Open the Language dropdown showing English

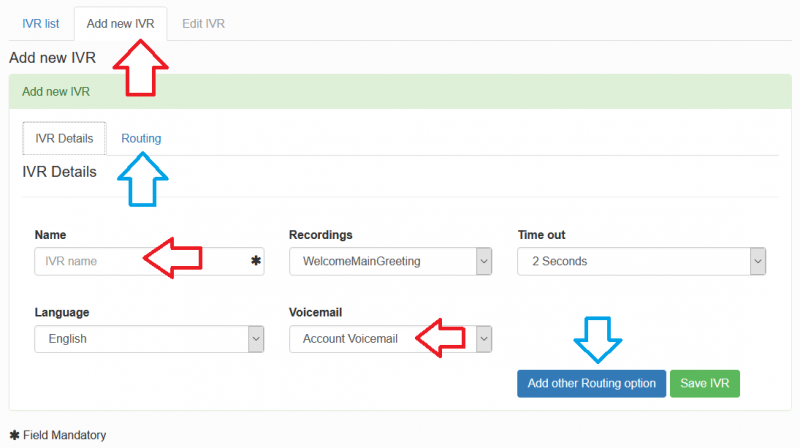[x=149, y=339]
